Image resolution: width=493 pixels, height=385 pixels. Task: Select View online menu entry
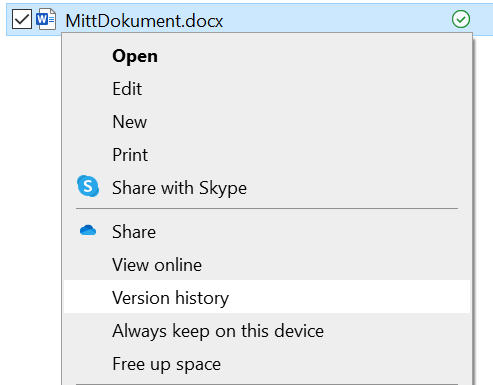[267, 265]
